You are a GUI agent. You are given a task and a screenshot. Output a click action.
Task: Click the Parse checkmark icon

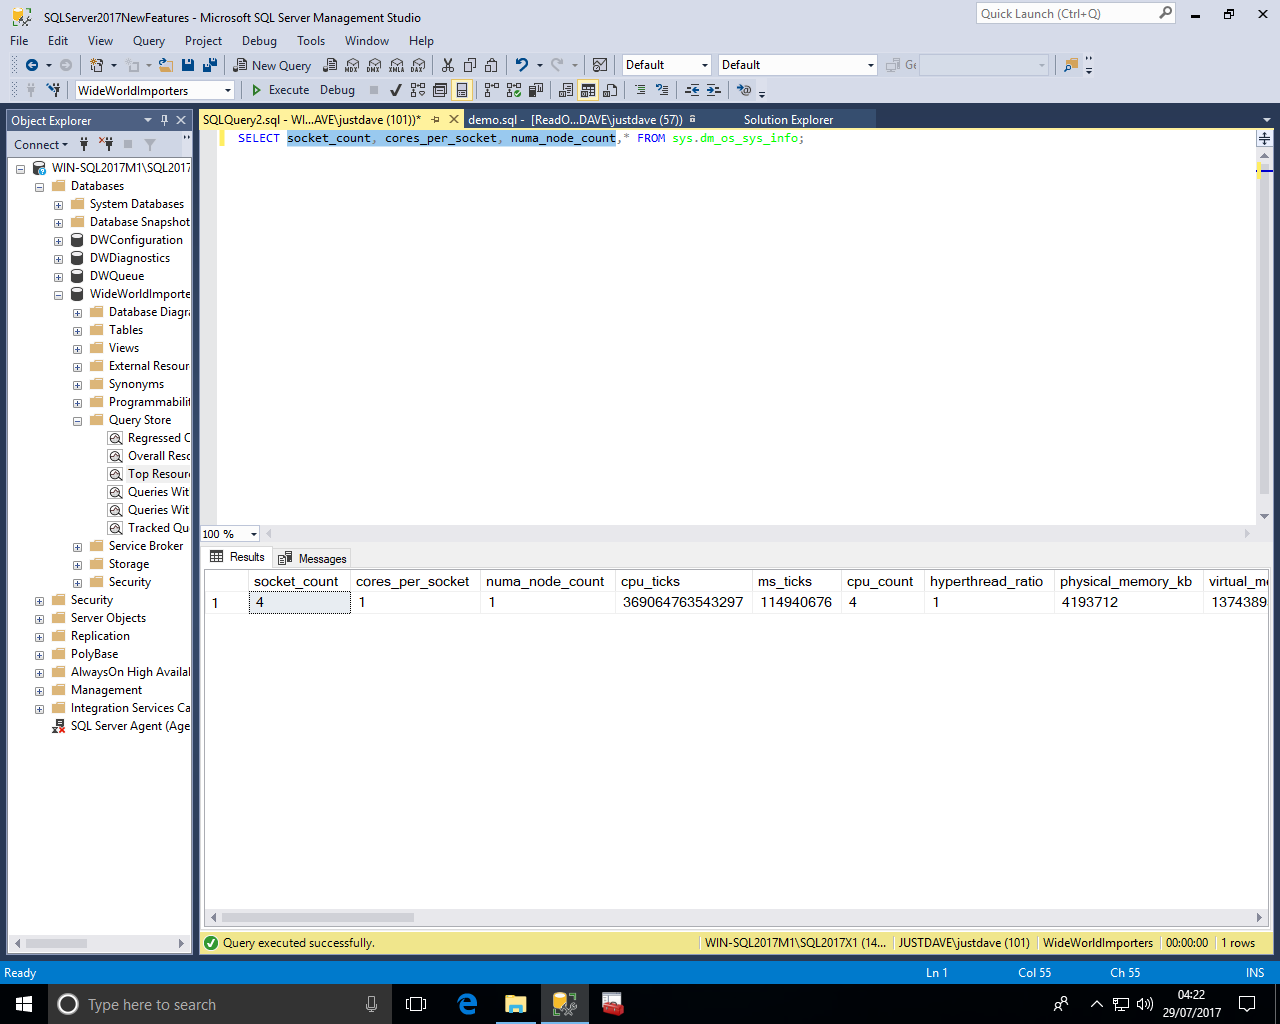[396, 90]
